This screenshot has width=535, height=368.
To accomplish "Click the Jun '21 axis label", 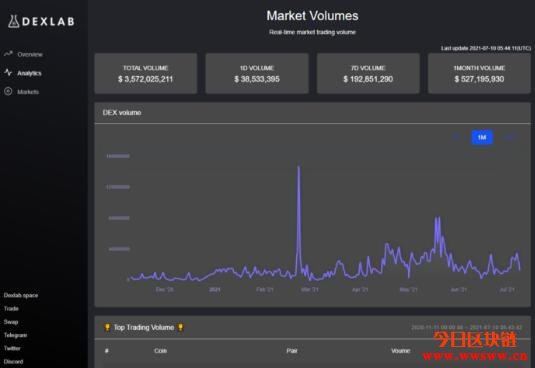I will pos(459,290).
